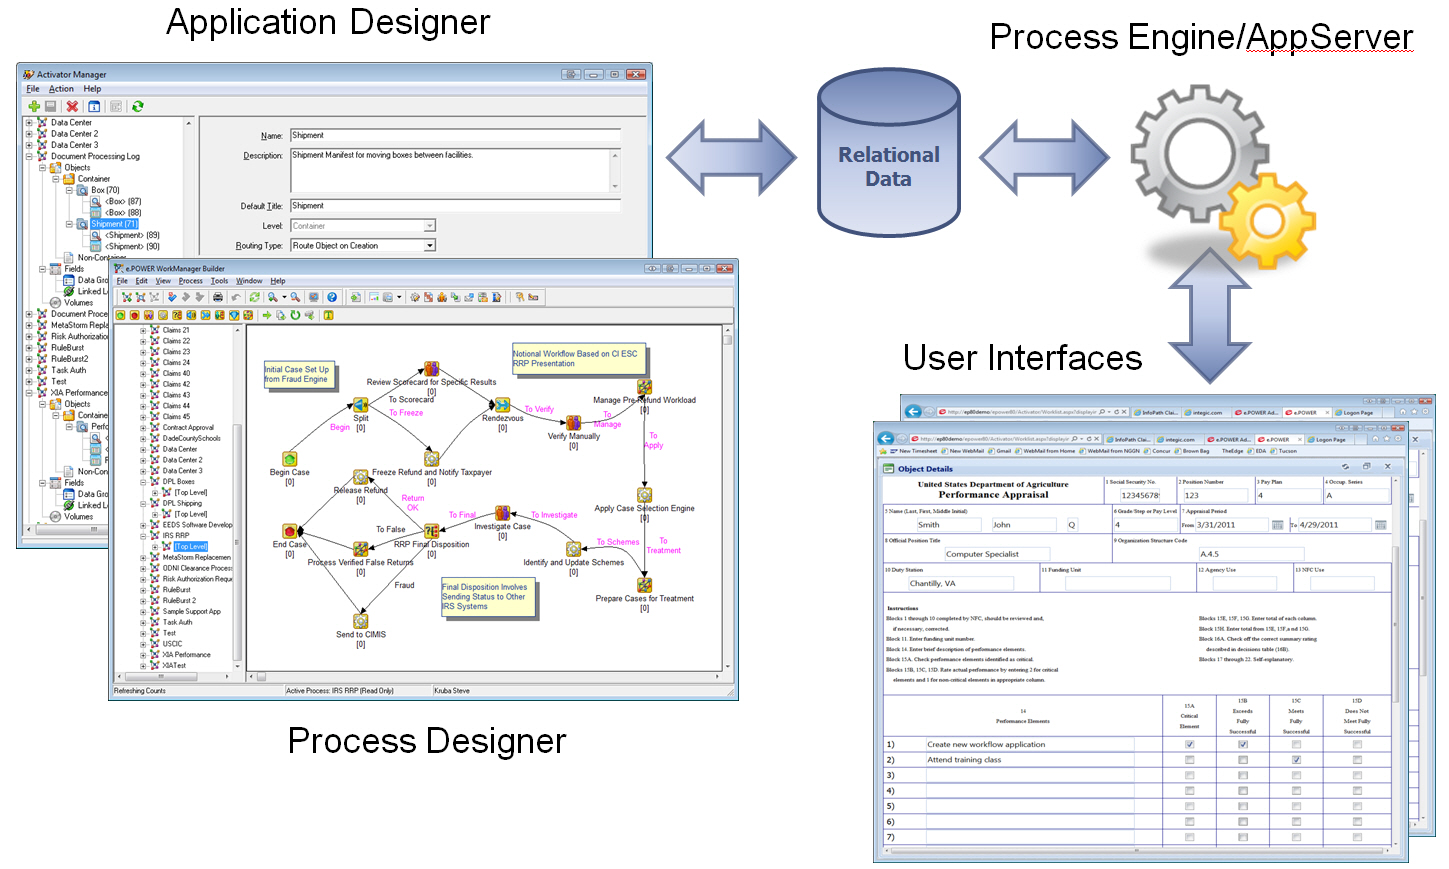Select the End Case workflow node
The width and height of the screenshot is (1449, 869).
click(290, 531)
